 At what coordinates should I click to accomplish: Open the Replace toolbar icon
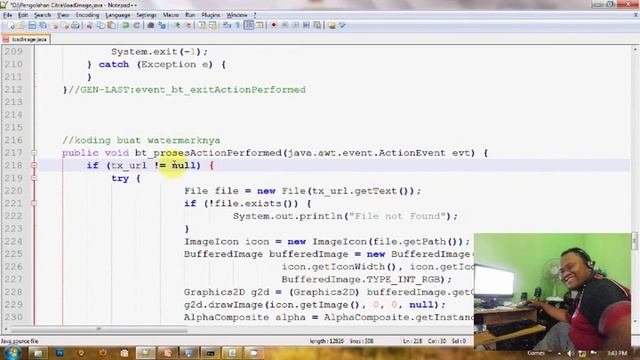[162, 25]
